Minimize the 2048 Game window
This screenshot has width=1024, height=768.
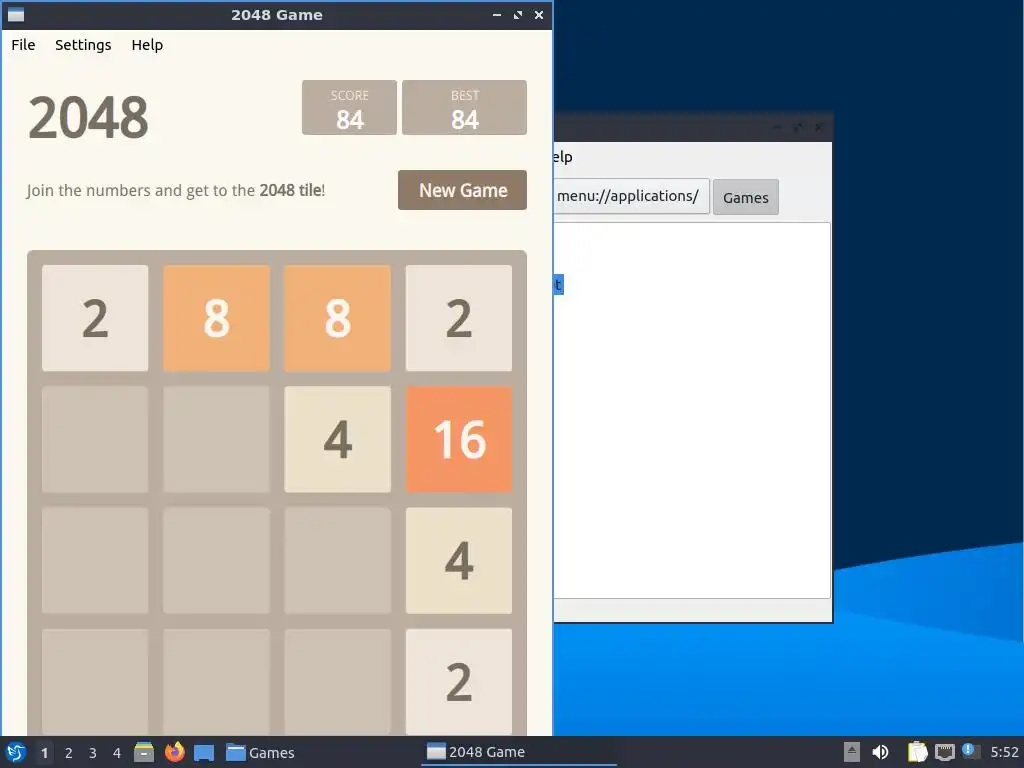click(497, 15)
